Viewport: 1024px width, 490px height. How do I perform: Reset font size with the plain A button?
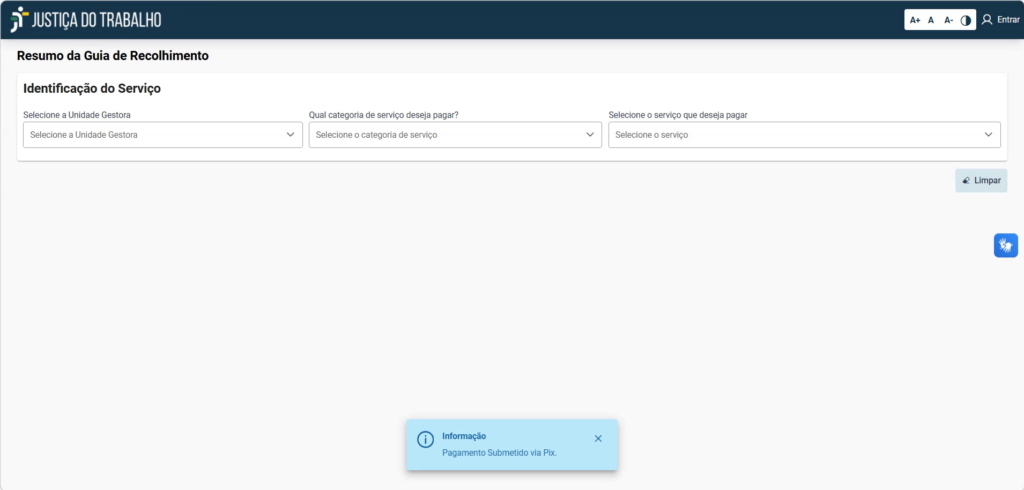[931, 20]
